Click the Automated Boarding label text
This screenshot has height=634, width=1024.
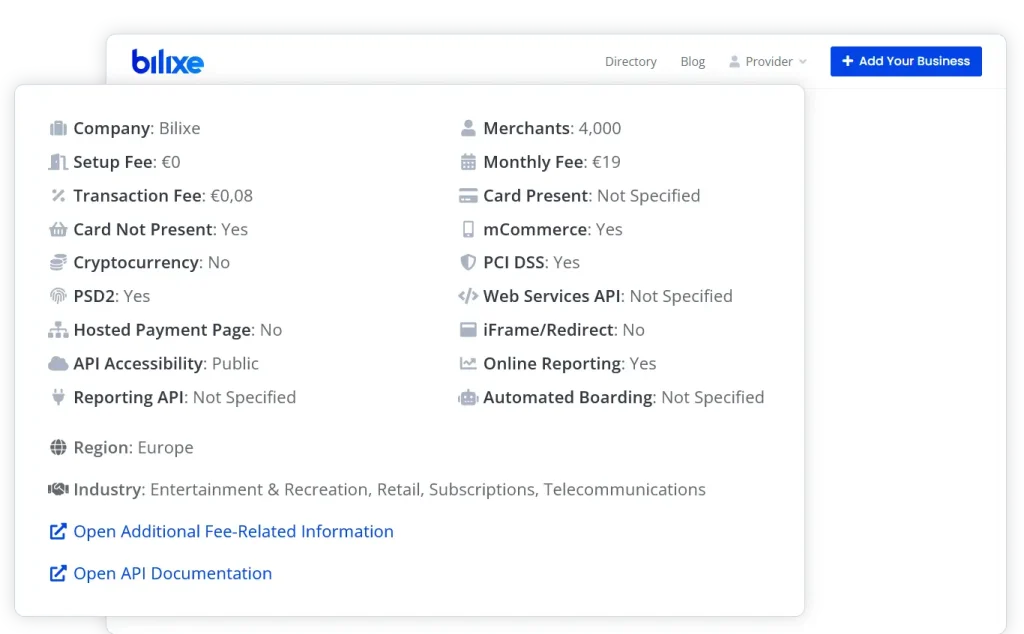coord(568,397)
